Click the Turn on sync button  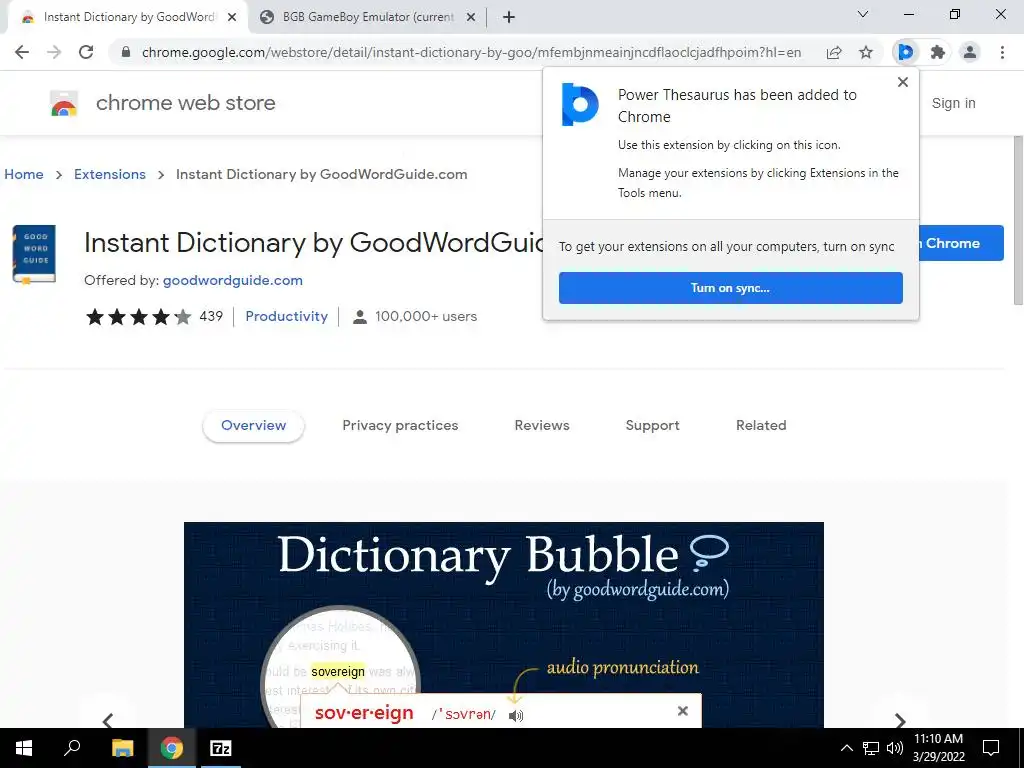point(731,288)
